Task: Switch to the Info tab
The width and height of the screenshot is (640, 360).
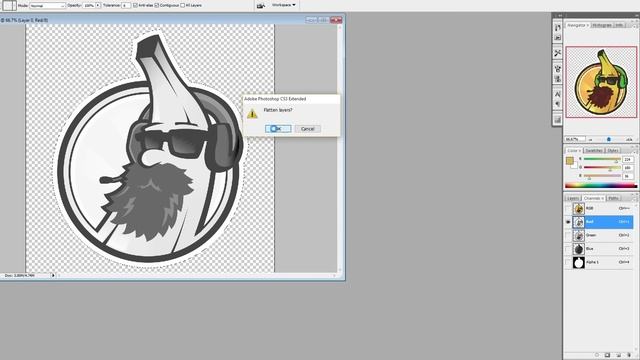Action: click(x=619, y=25)
